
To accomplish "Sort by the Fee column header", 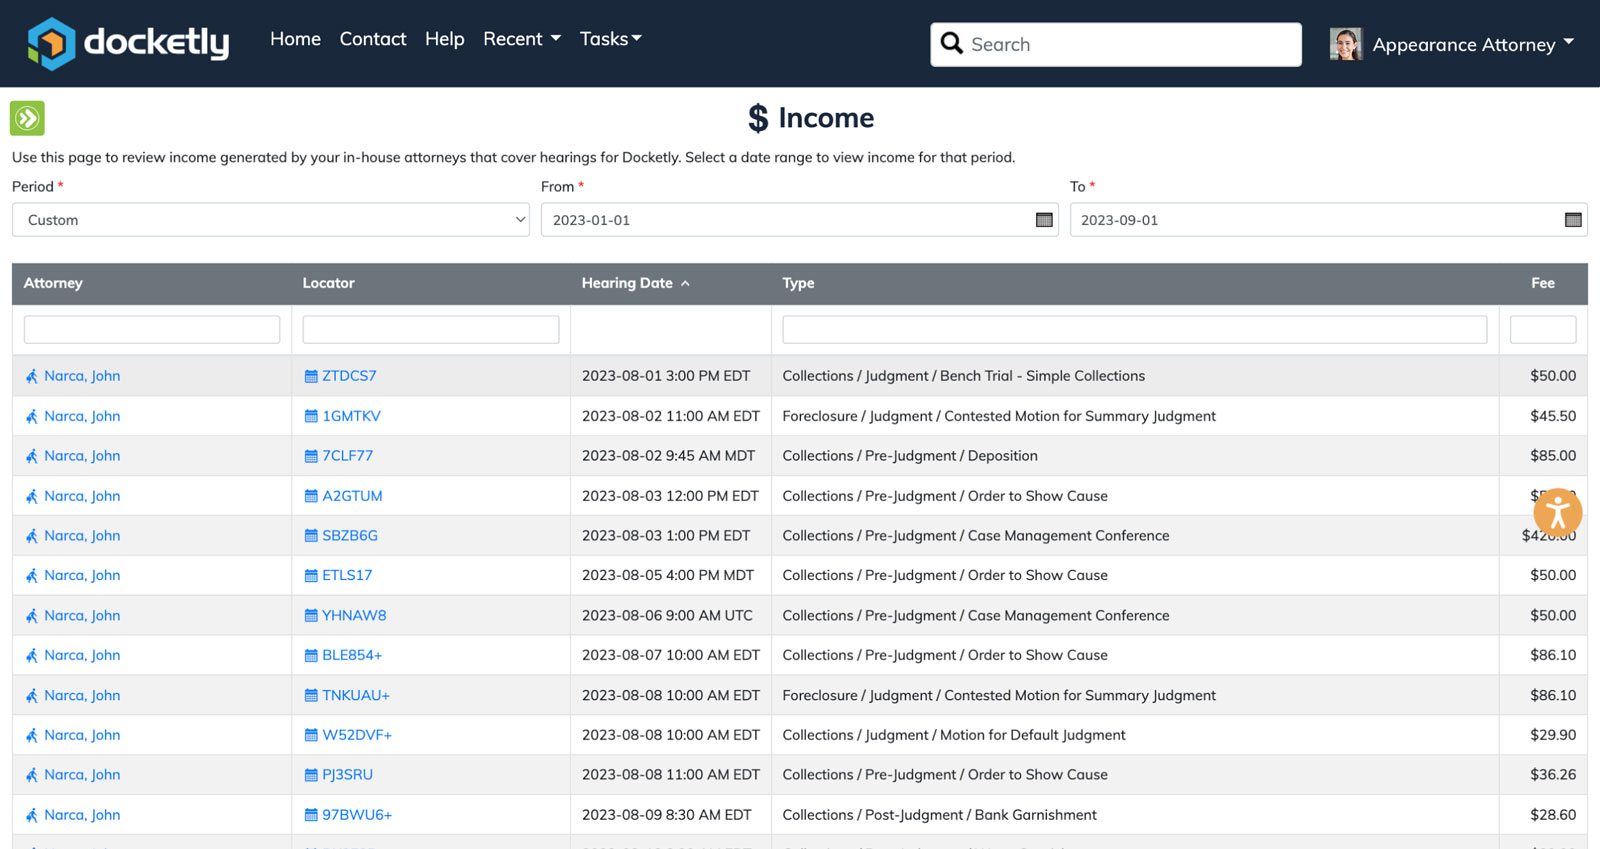I will point(1543,283).
